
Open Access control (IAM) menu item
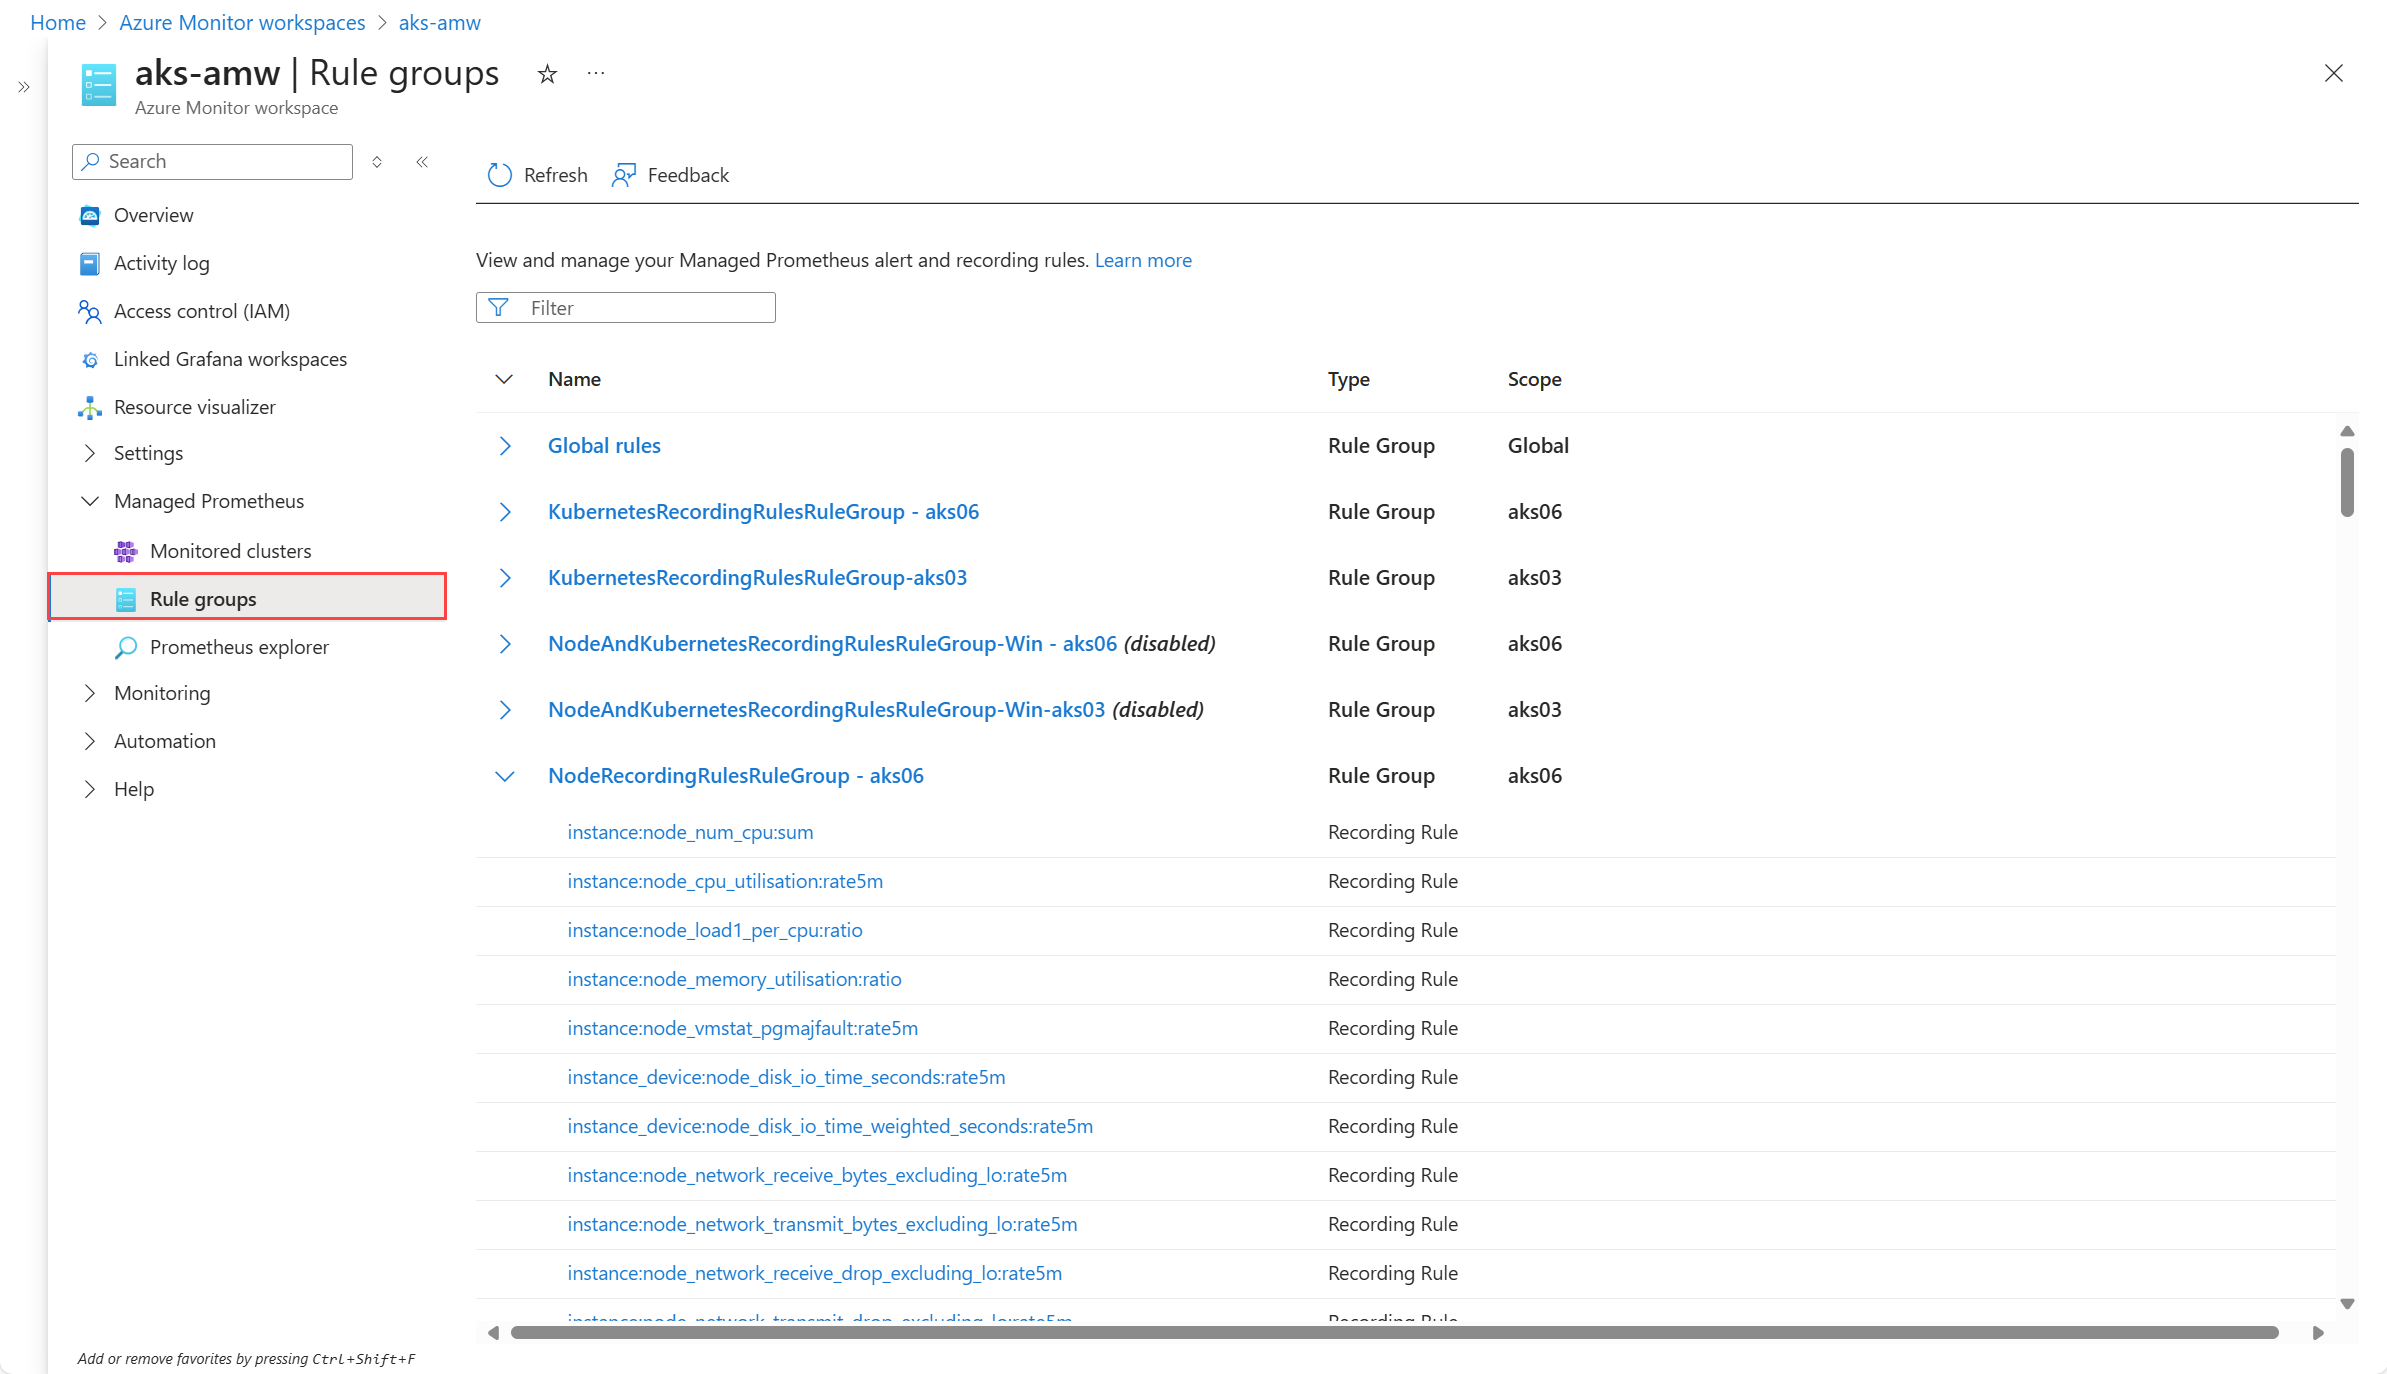tap(201, 311)
